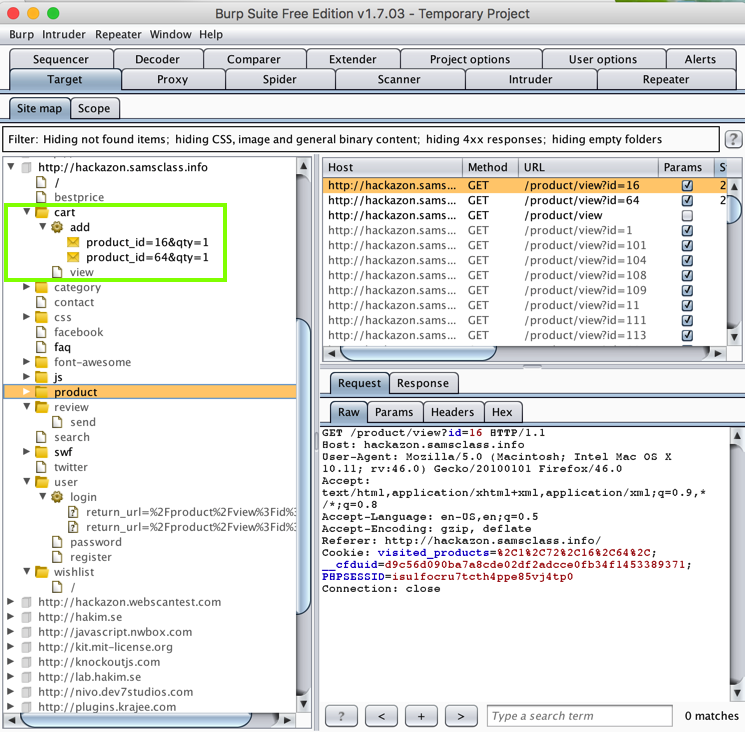
Task: Expand the http://hakim.se host node
Action: click(12, 617)
